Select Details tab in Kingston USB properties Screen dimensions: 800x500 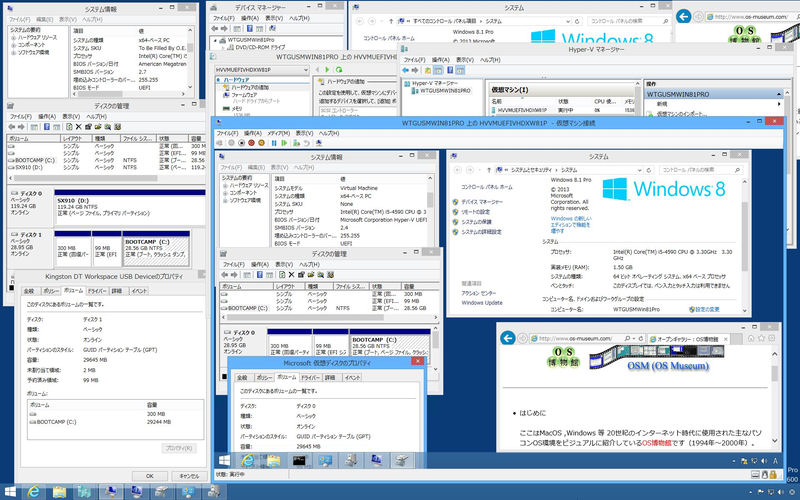[117, 291]
